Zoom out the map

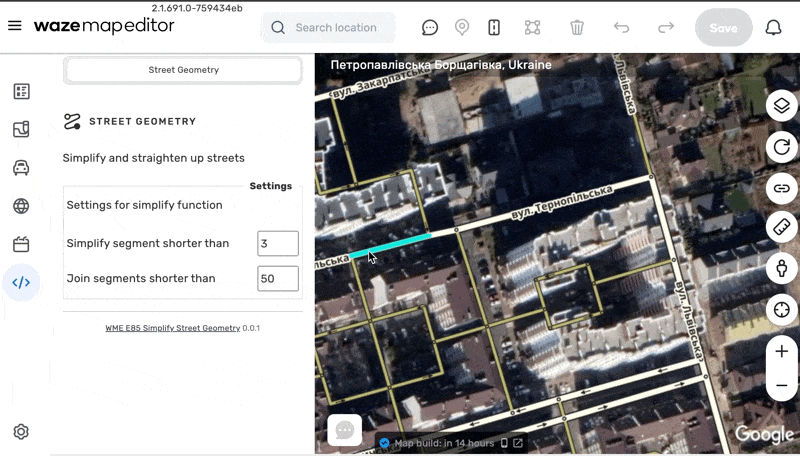[781, 385]
